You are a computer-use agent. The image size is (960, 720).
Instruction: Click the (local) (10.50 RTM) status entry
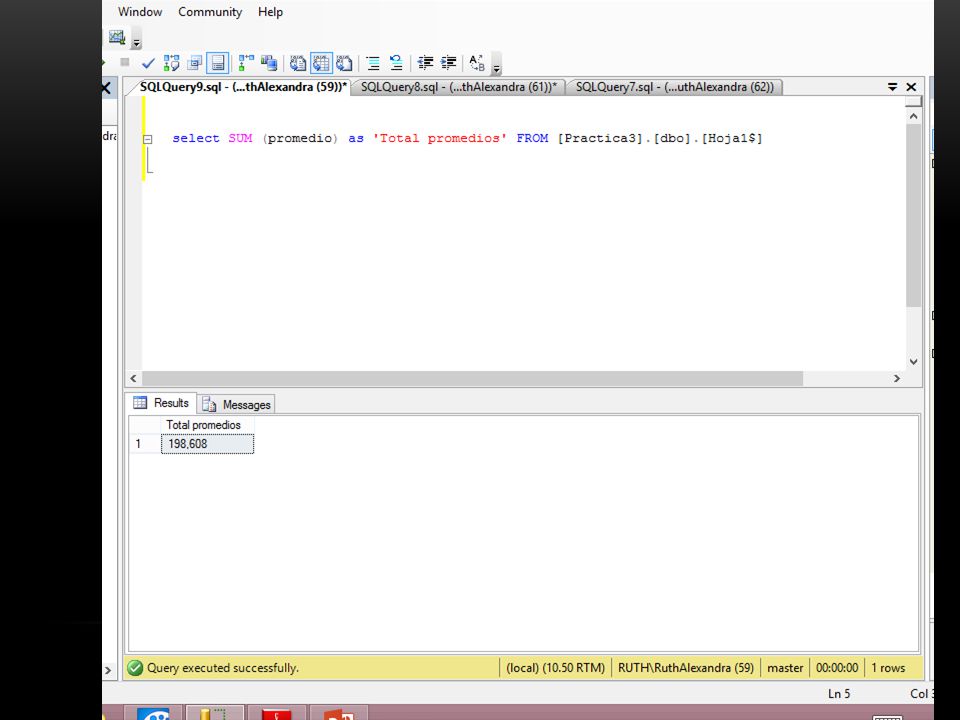point(555,667)
